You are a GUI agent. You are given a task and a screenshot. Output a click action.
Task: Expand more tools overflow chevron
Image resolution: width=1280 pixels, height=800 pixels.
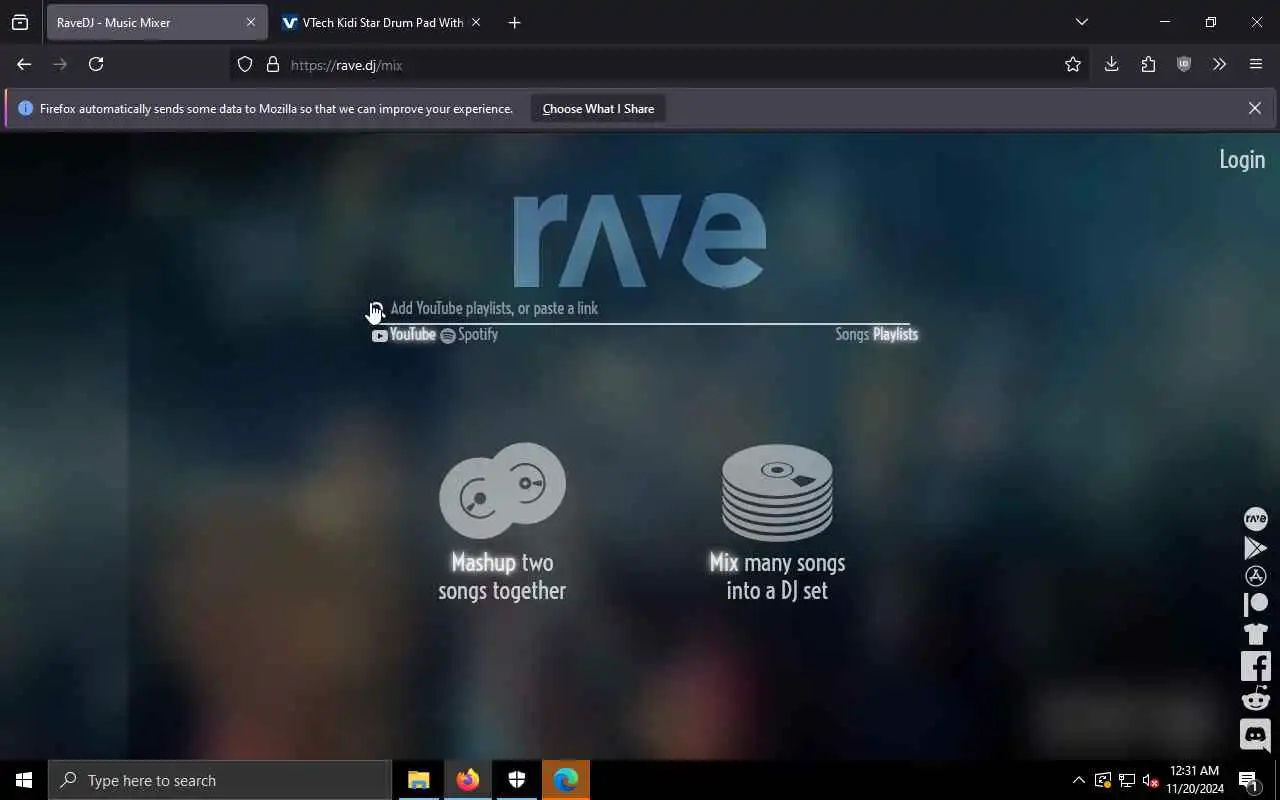1219,64
